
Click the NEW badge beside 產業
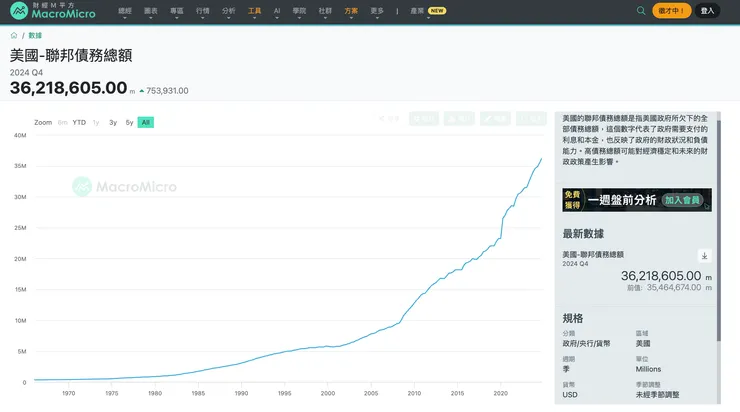[x=436, y=11]
